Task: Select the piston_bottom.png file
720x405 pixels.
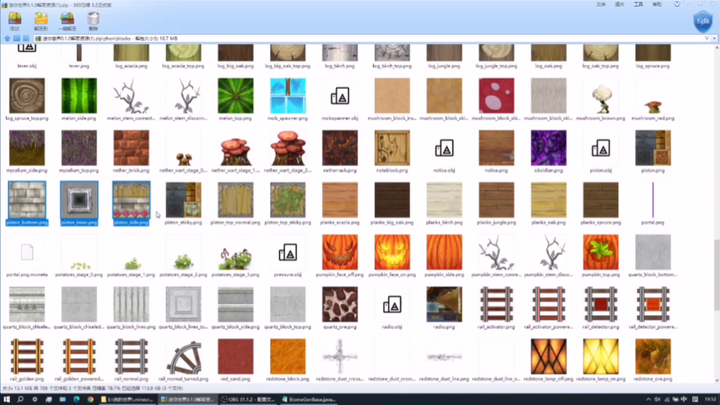Action: (x=27, y=203)
